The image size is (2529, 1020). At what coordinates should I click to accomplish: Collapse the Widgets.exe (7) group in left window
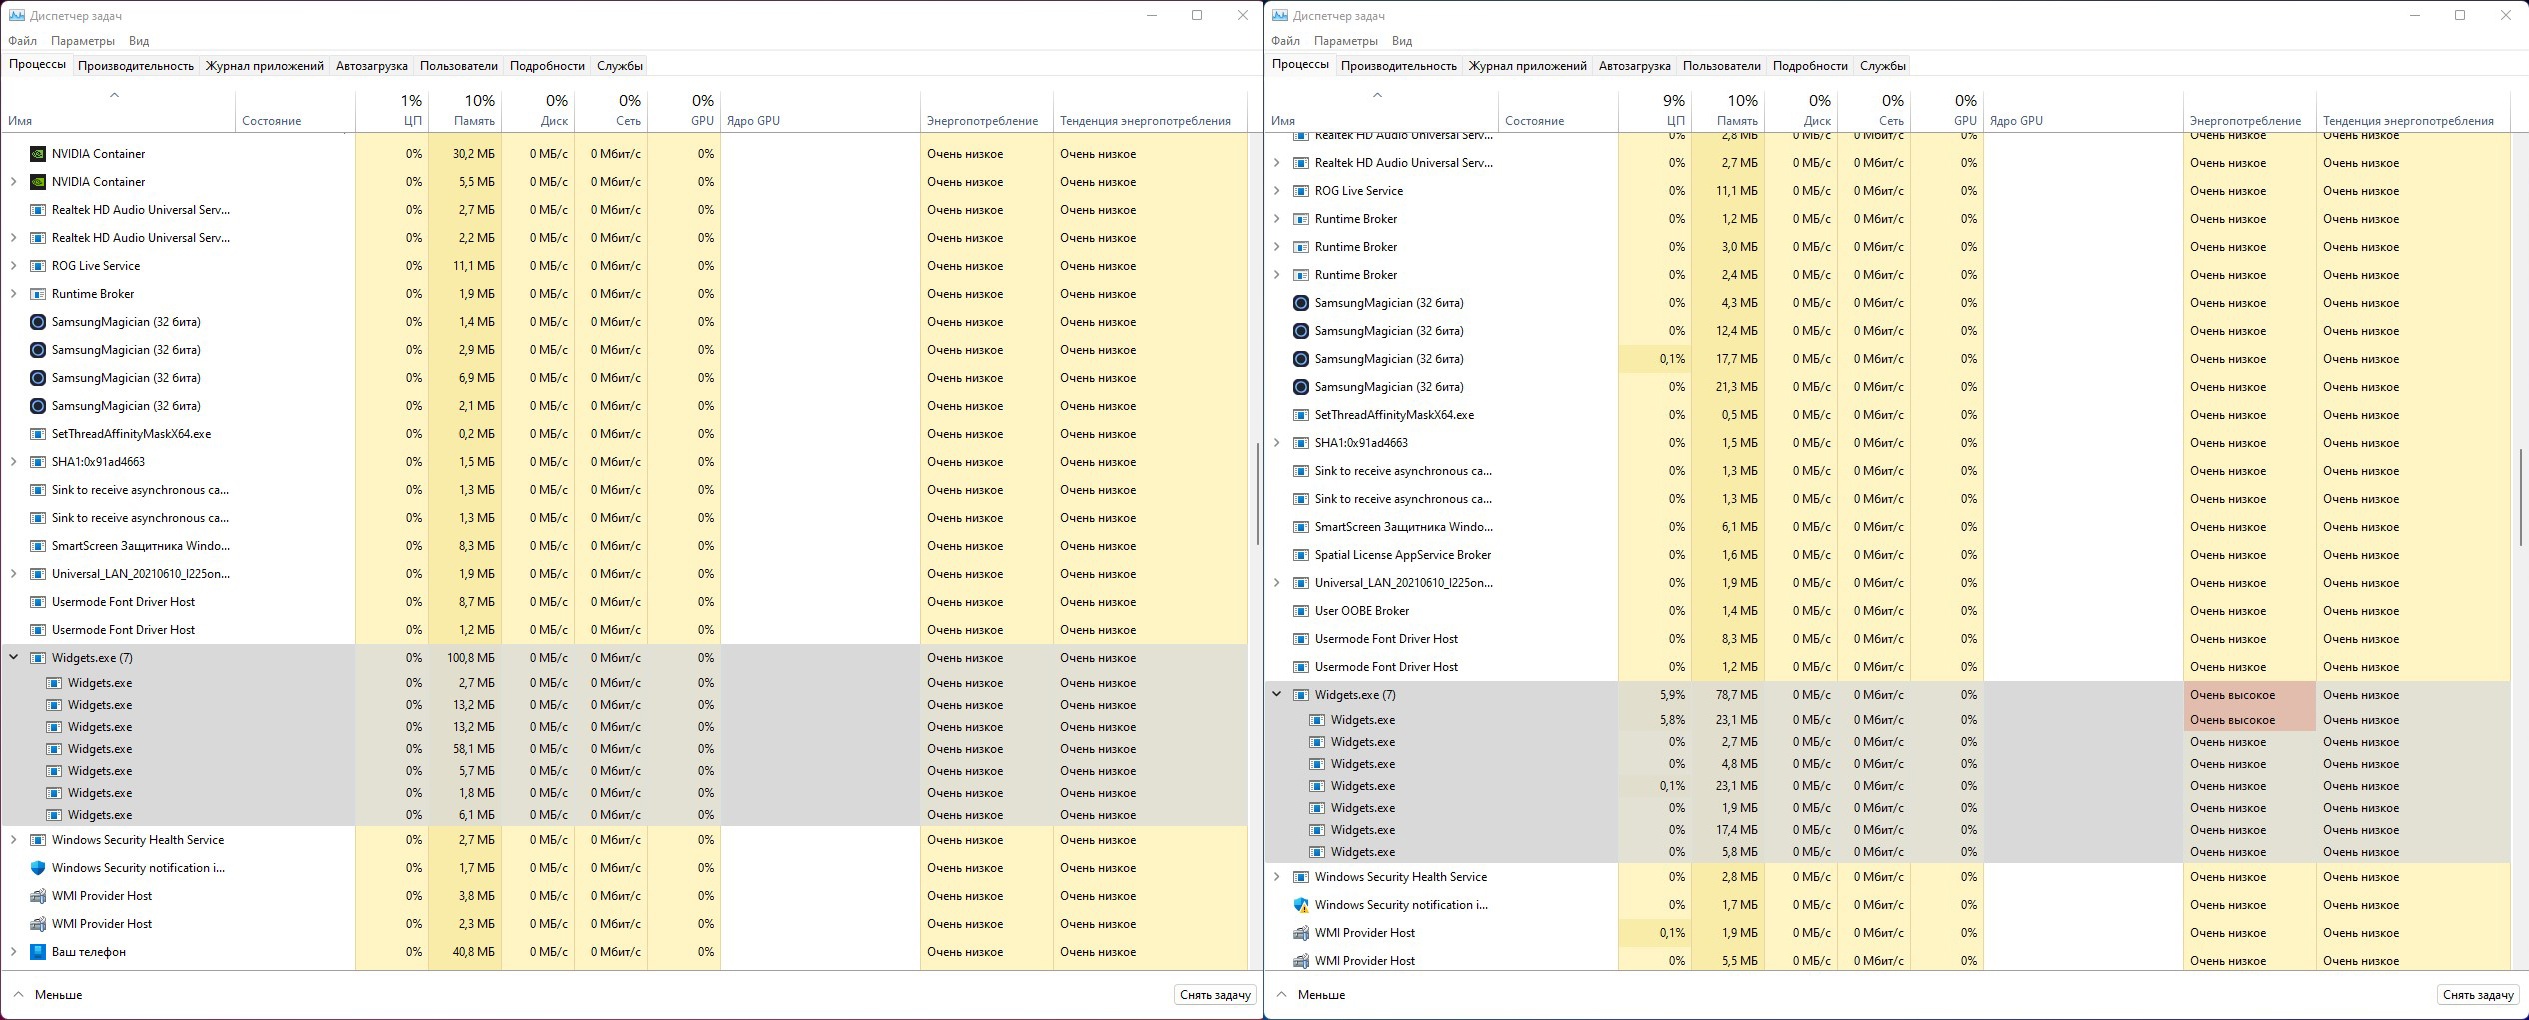(13, 658)
